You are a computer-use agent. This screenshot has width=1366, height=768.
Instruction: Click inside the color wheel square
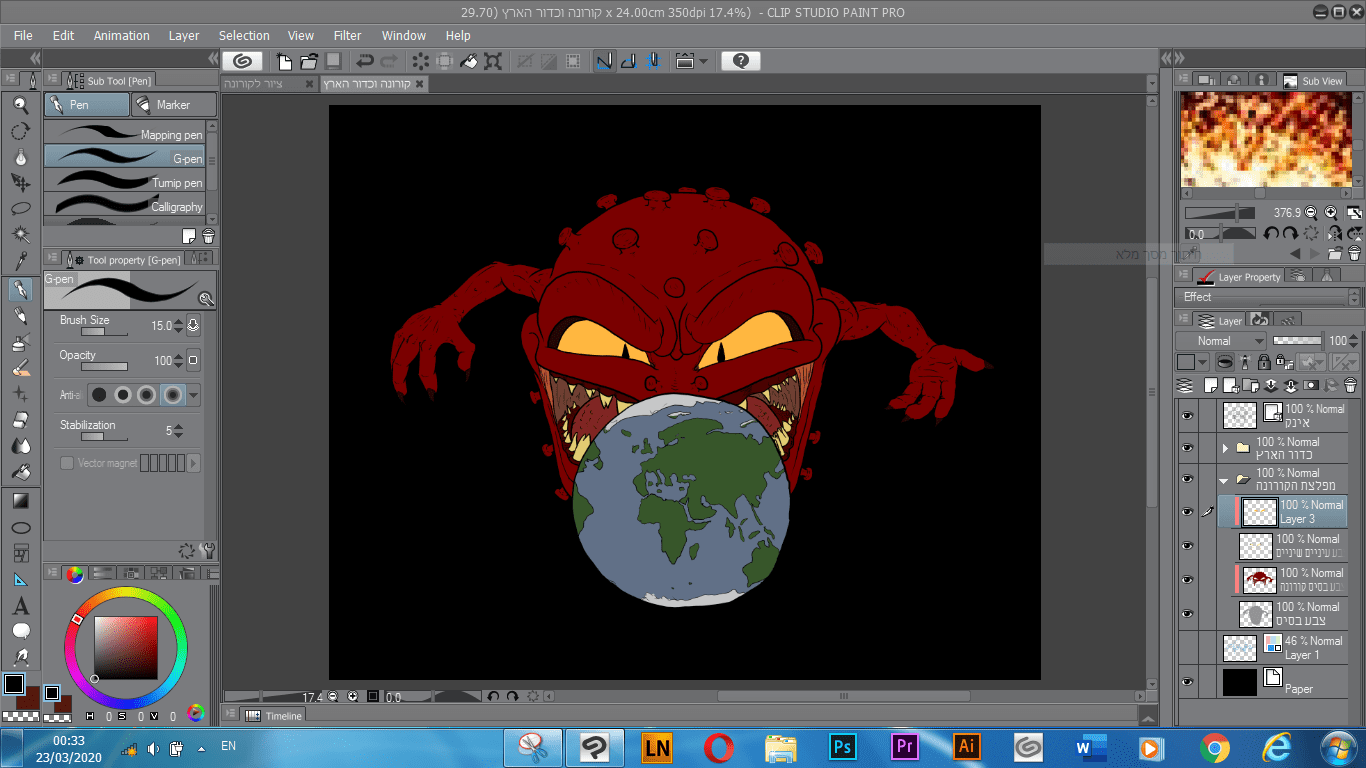(126, 647)
